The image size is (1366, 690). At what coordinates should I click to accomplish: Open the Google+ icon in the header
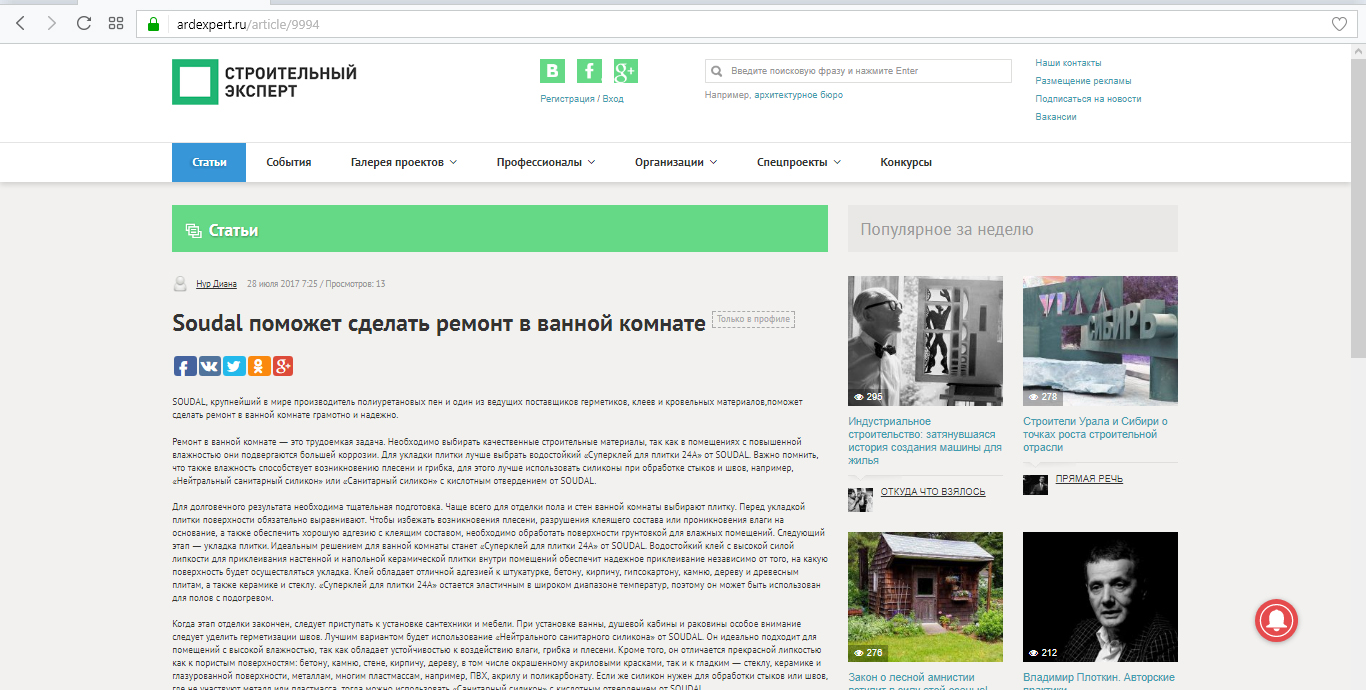tap(626, 71)
